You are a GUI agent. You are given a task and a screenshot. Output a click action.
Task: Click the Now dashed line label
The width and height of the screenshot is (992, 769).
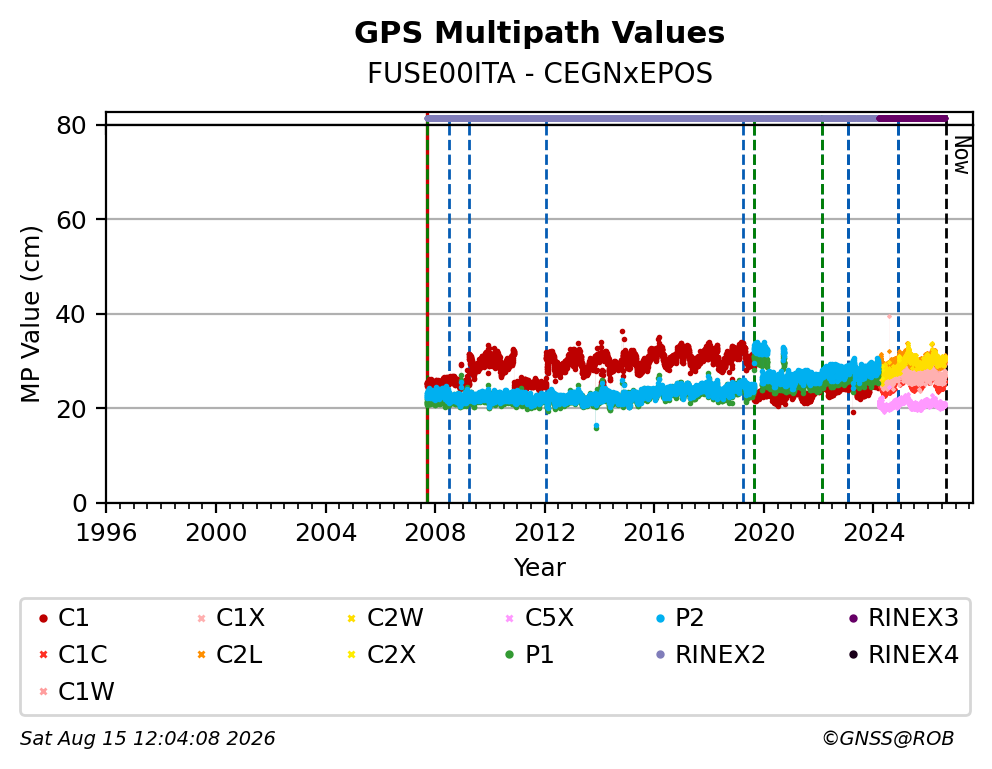[962, 155]
